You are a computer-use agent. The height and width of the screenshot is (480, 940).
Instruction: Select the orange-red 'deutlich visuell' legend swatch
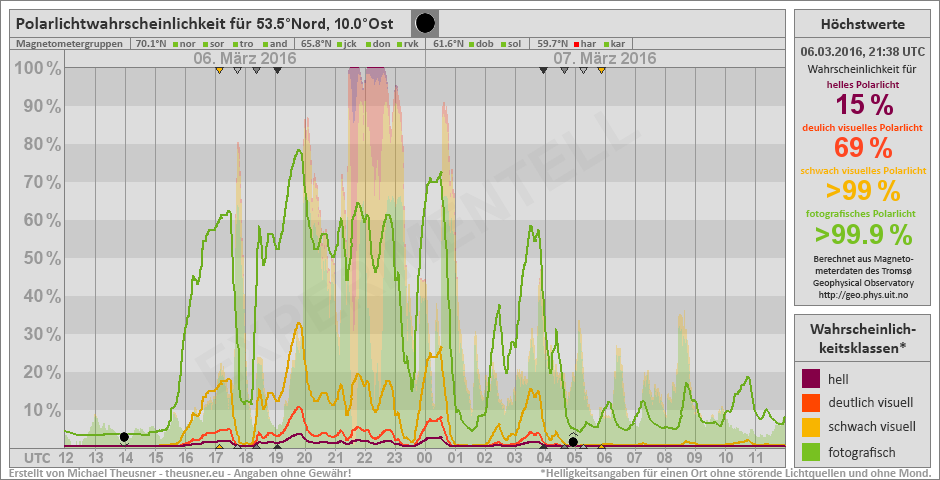(812, 403)
